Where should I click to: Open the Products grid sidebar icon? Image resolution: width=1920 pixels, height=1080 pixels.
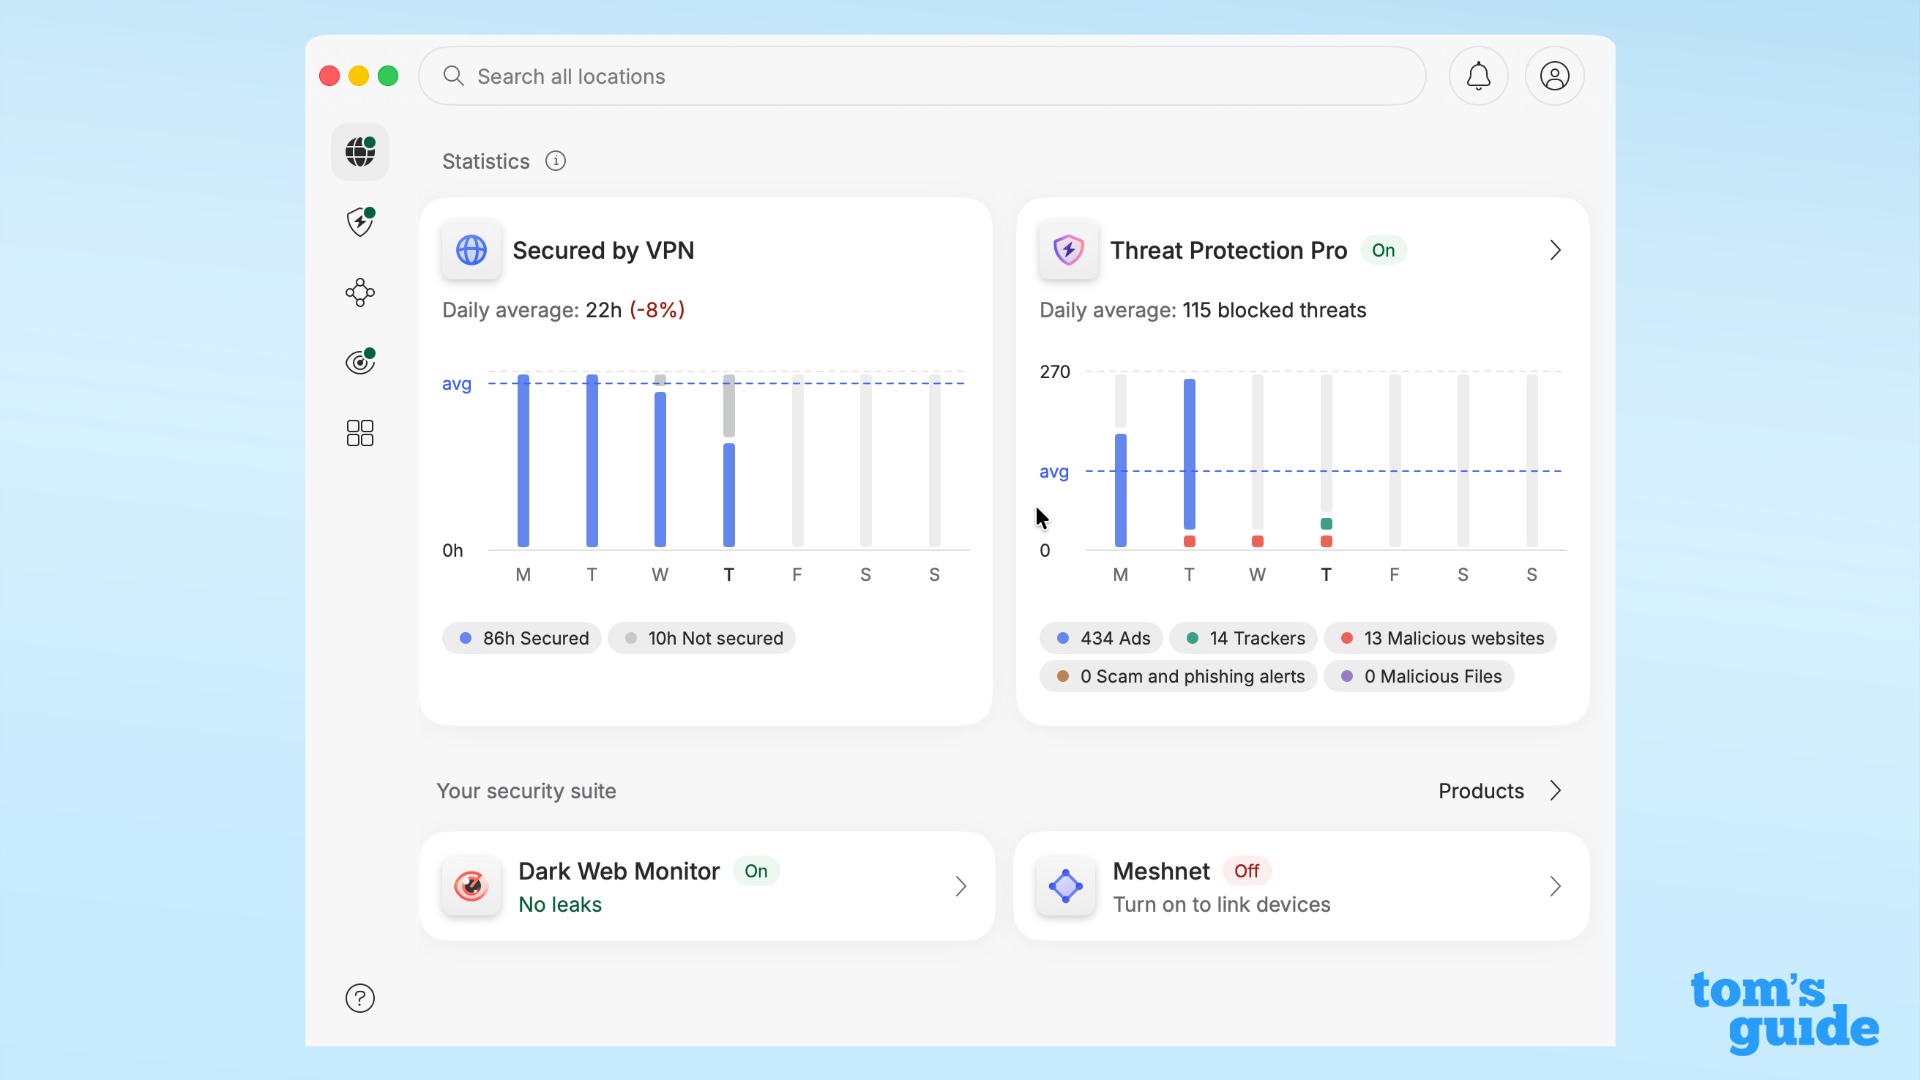(360, 433)
